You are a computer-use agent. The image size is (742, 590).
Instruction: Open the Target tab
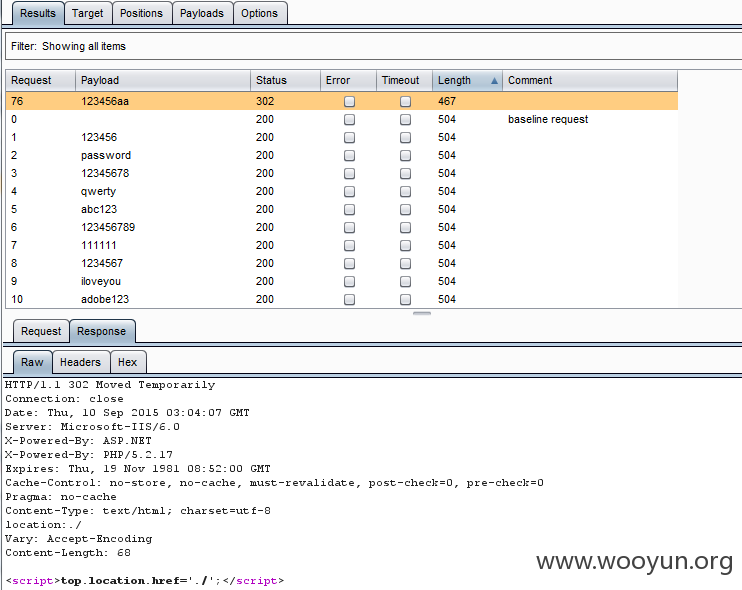88,13
